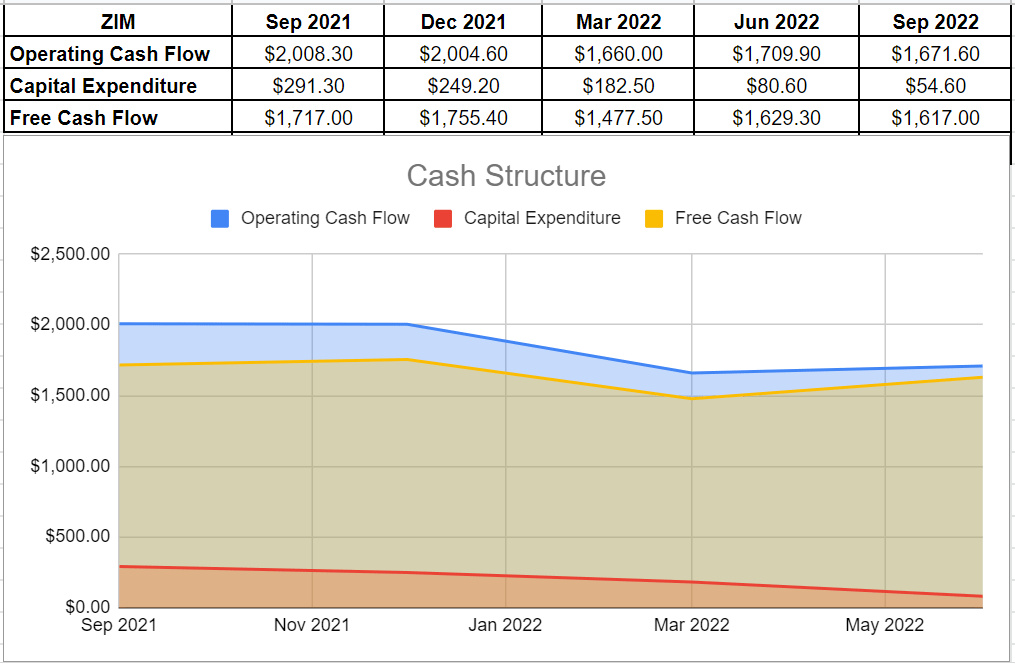This screenshot has width=1015, height=664.
Task: Click the red Capital Expenditure legend swatch
Action: [x=443, y=219]
